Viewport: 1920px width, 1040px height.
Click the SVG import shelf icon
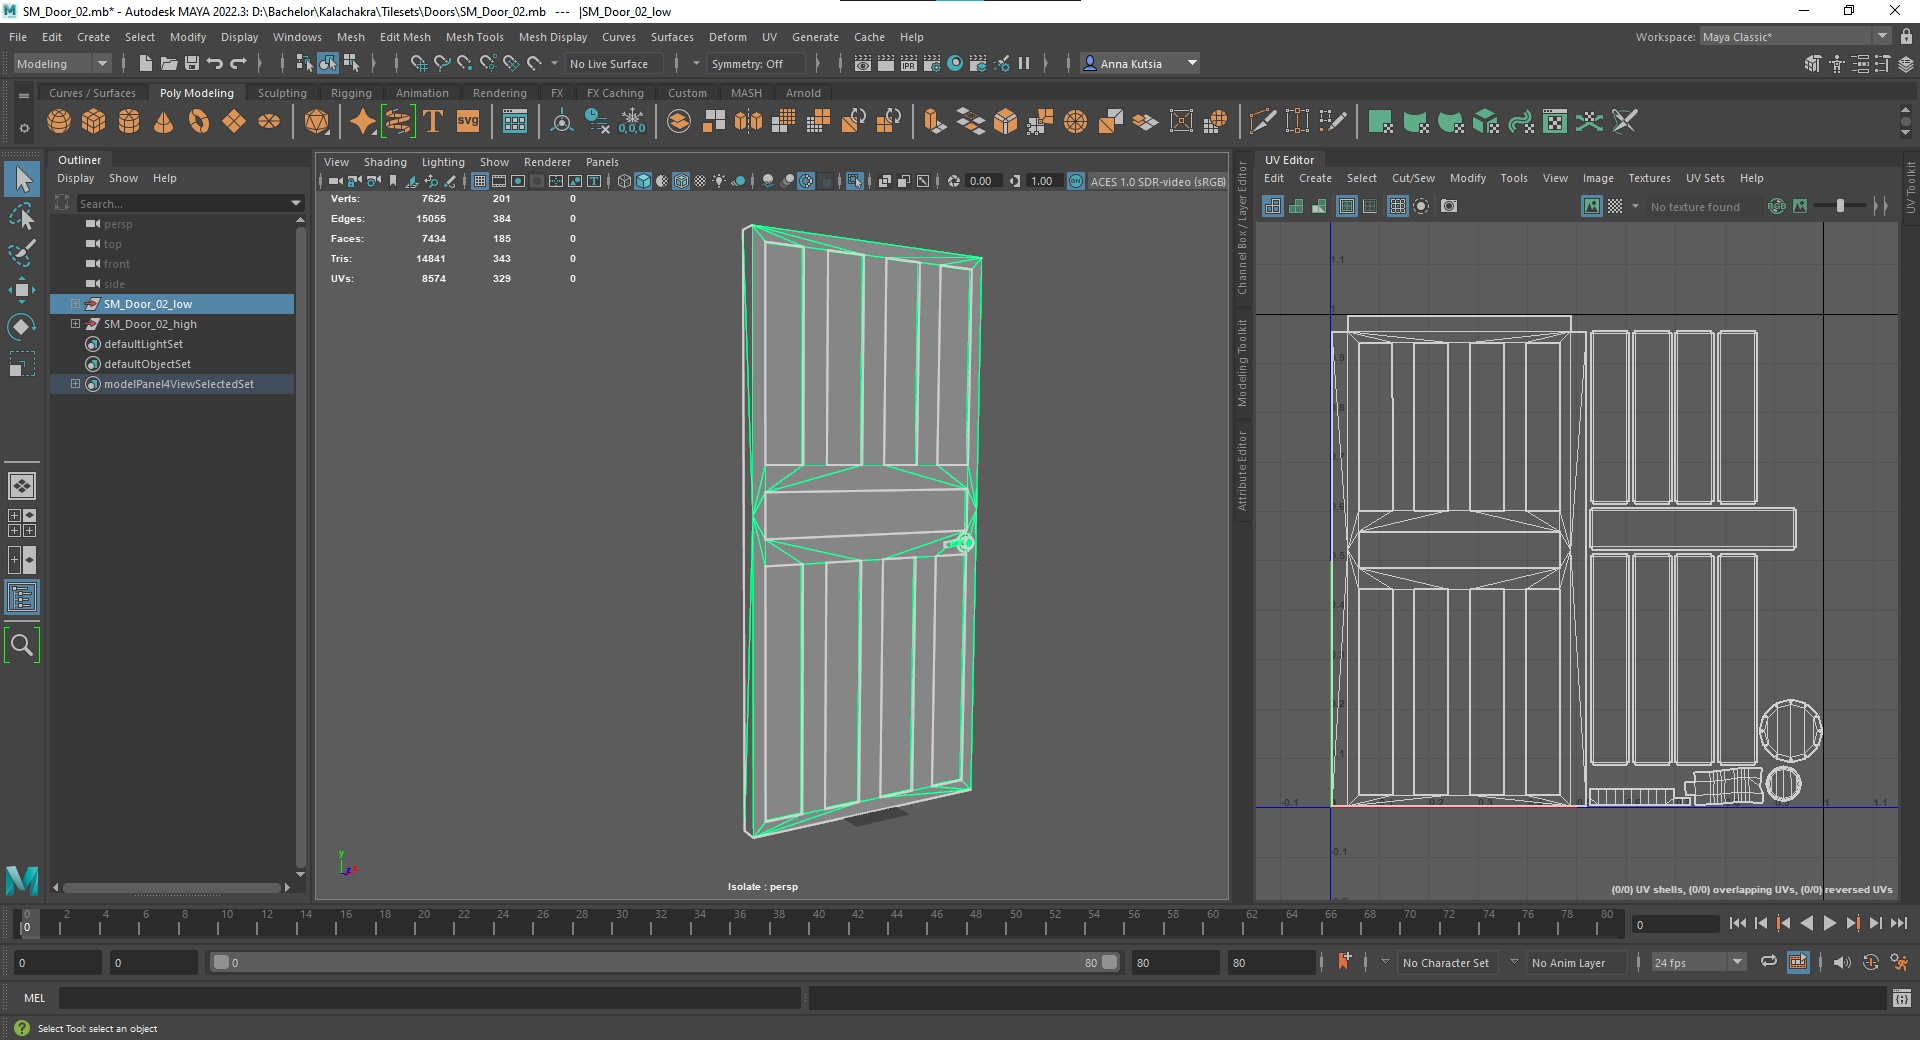click(468, 122)
